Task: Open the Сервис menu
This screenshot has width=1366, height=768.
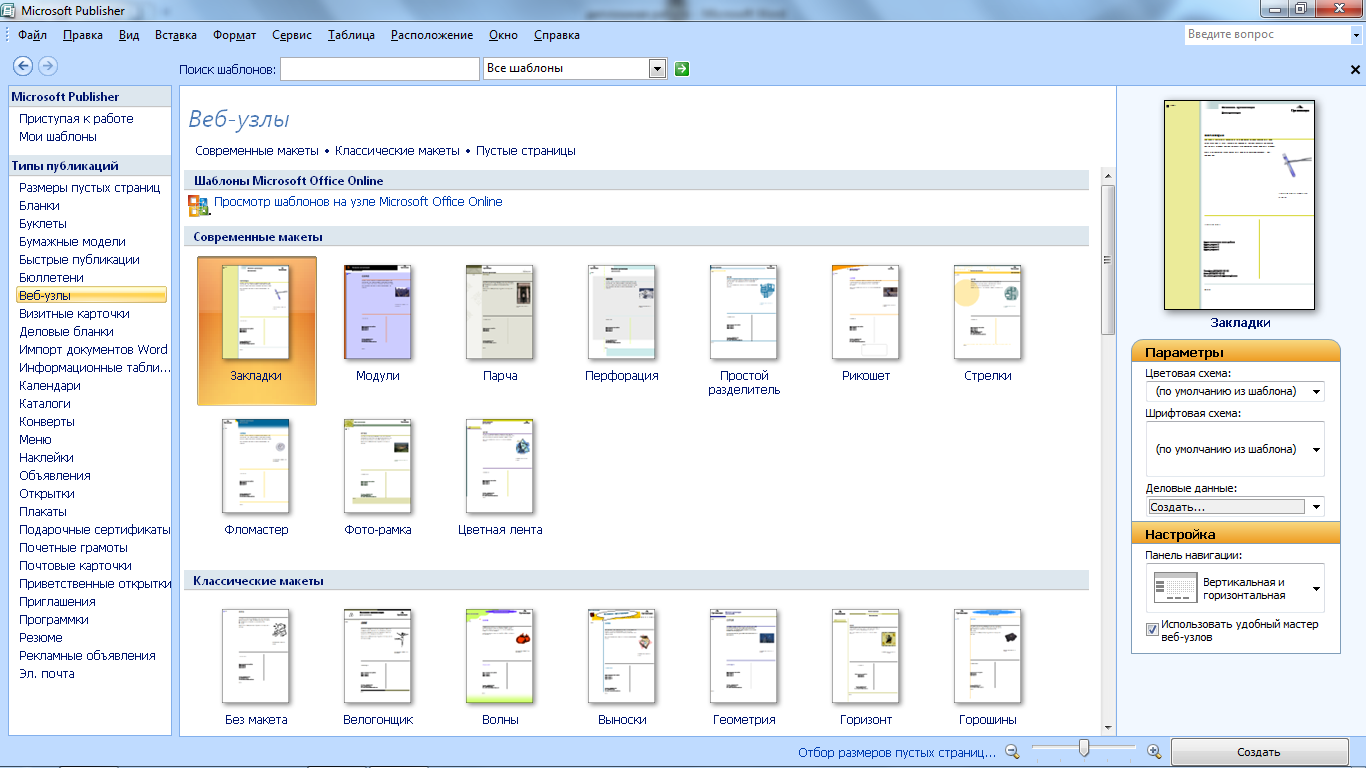Action: tap(292, 35)
